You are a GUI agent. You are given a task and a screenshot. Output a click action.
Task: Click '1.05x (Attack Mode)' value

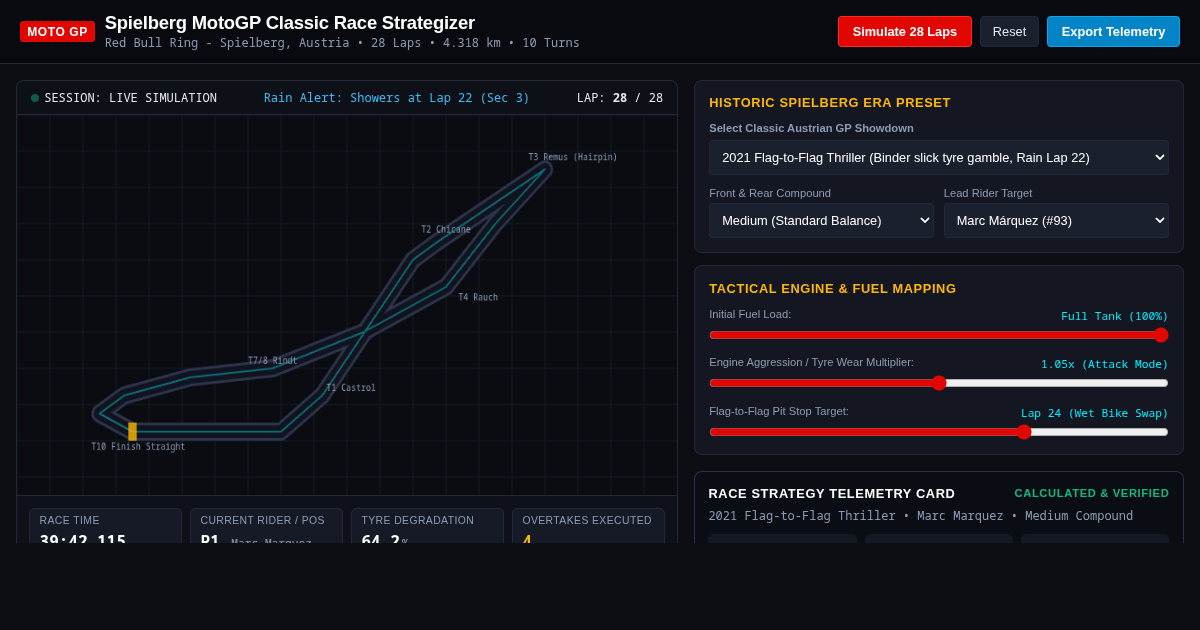pos(1105,364)
